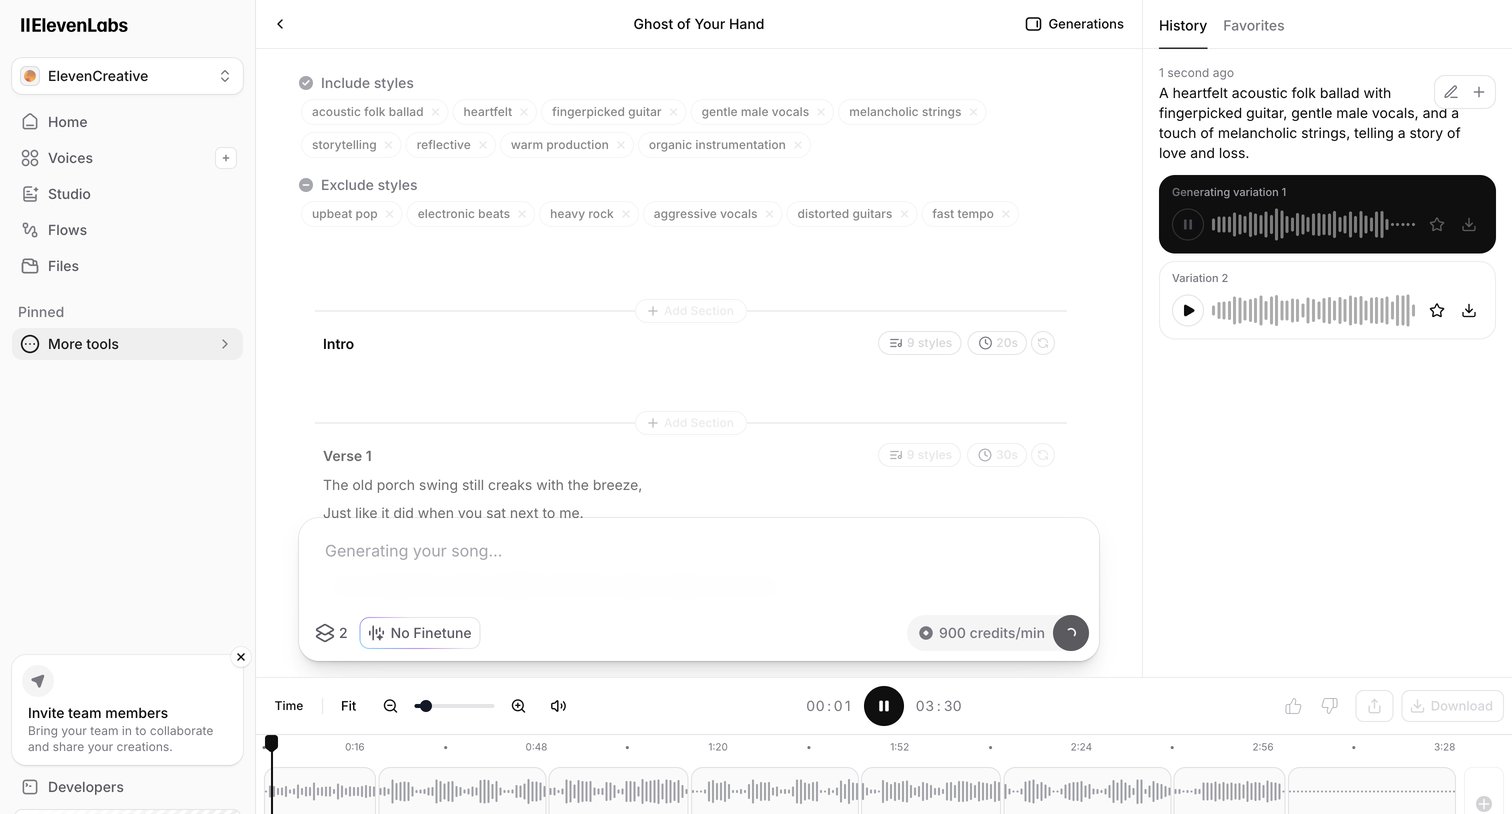Click the generating spinner submit button
The height and width of the screenshot is (814, 1512).
1071,633
